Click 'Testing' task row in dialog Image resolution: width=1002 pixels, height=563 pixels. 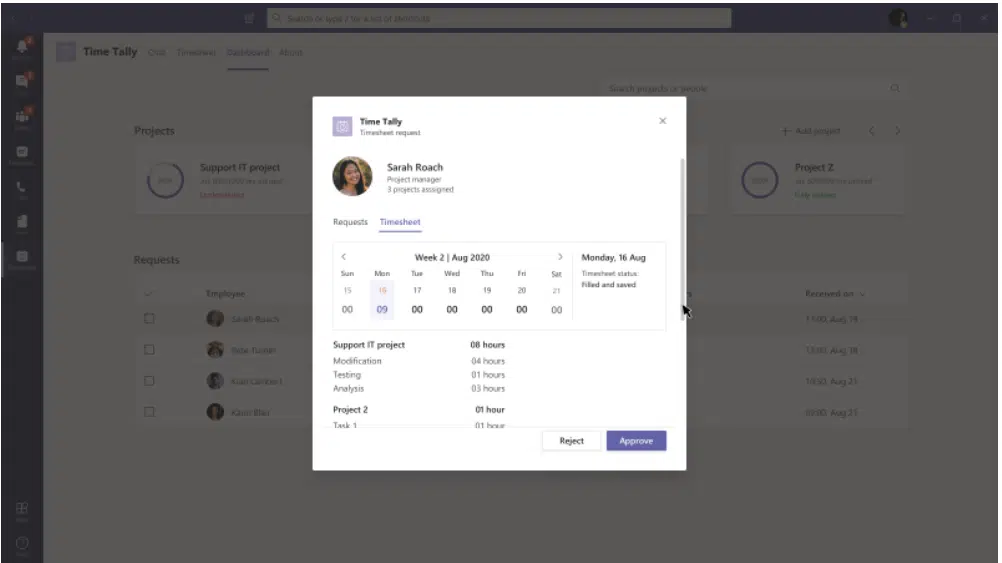[419, 375]
